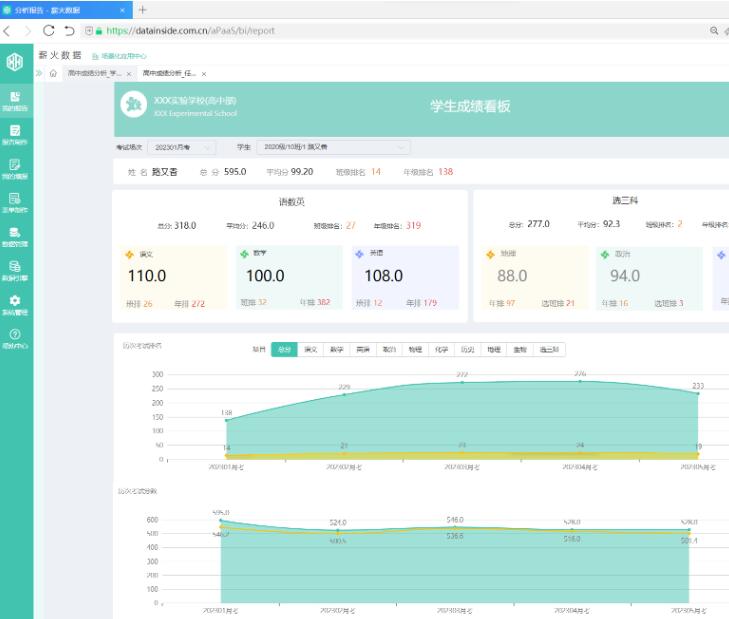This screenshot has height=619, width=729.
Task: Select 选三科 subject filter
Action: (x=550, y=350)
